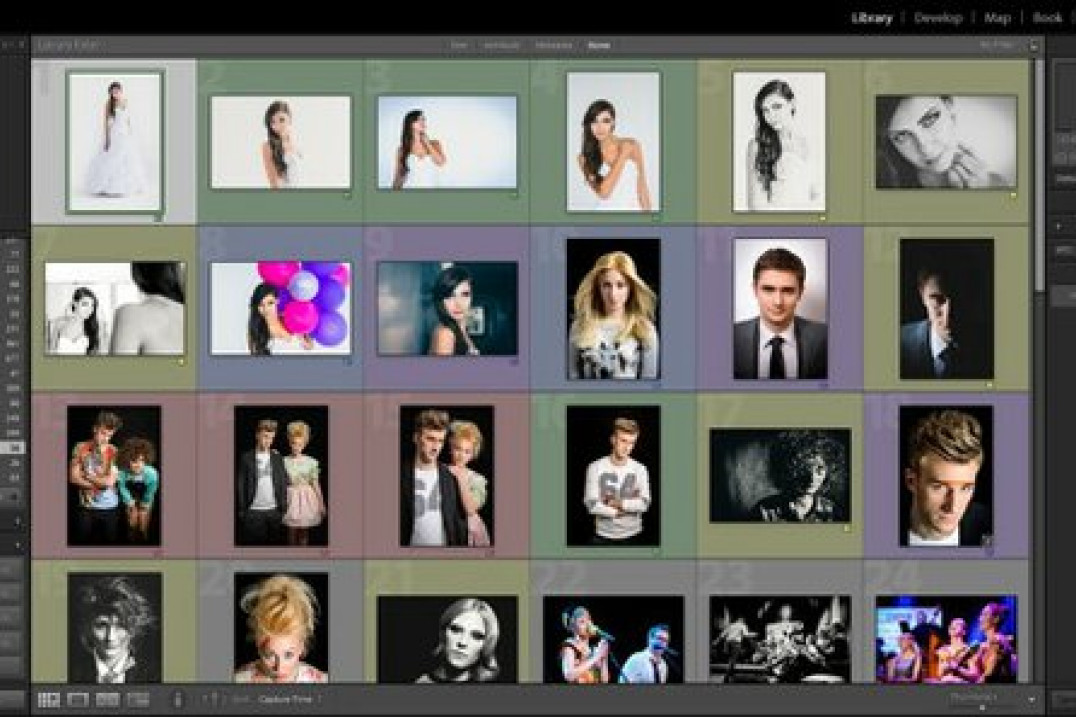This screenshot has height=717, width=1076.
Task: Click None to clear the Library Filter
Action: [601, 46]
